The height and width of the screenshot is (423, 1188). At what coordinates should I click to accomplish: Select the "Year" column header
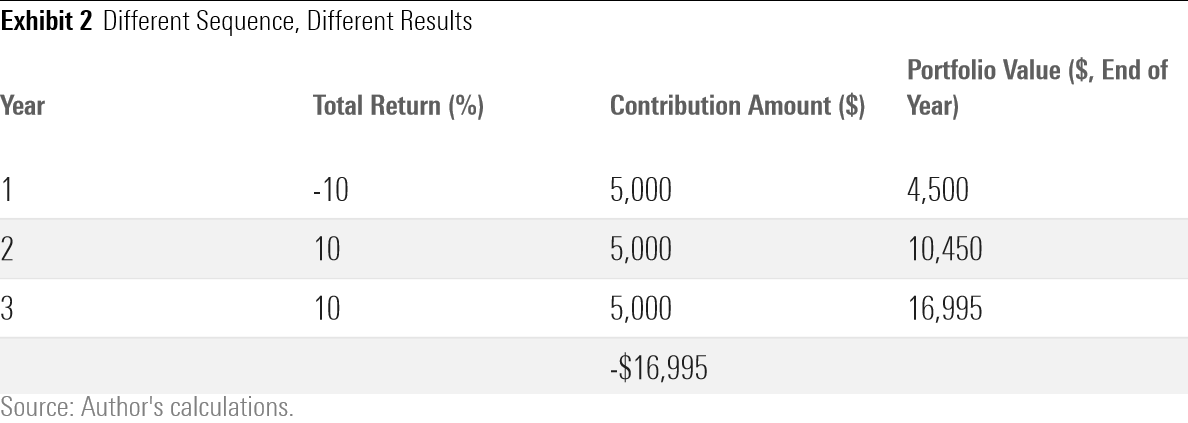click(x=22, y=106)
